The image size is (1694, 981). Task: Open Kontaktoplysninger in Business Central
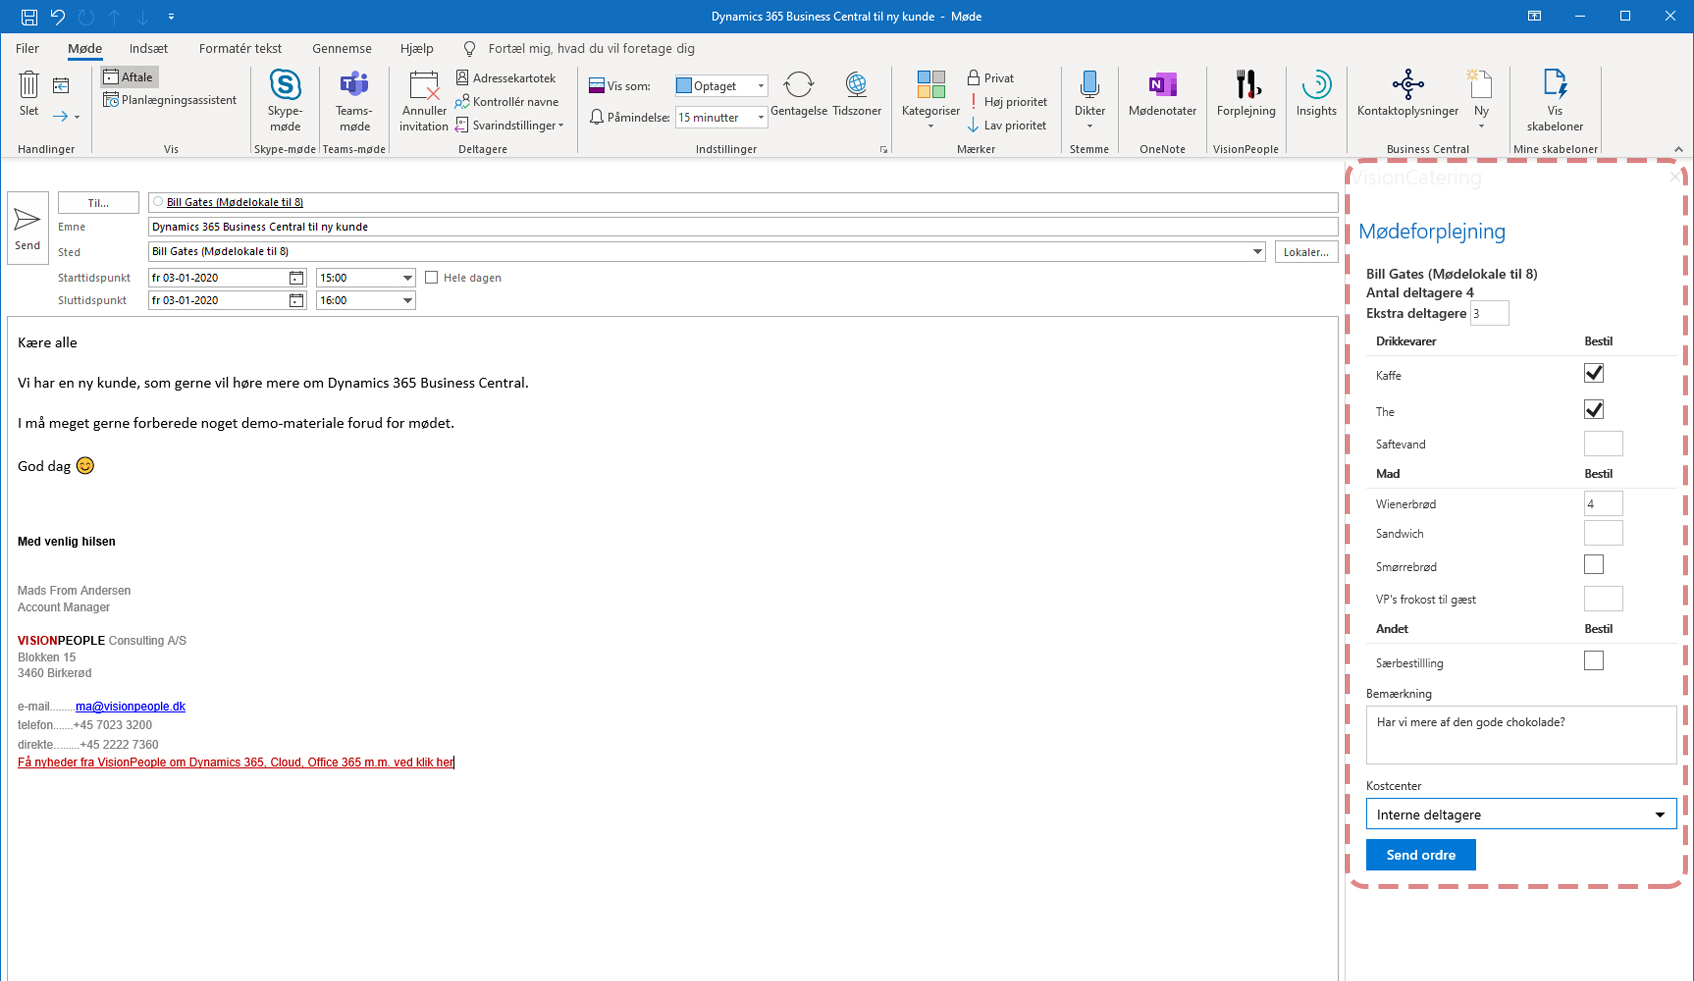click(1407, 95)
